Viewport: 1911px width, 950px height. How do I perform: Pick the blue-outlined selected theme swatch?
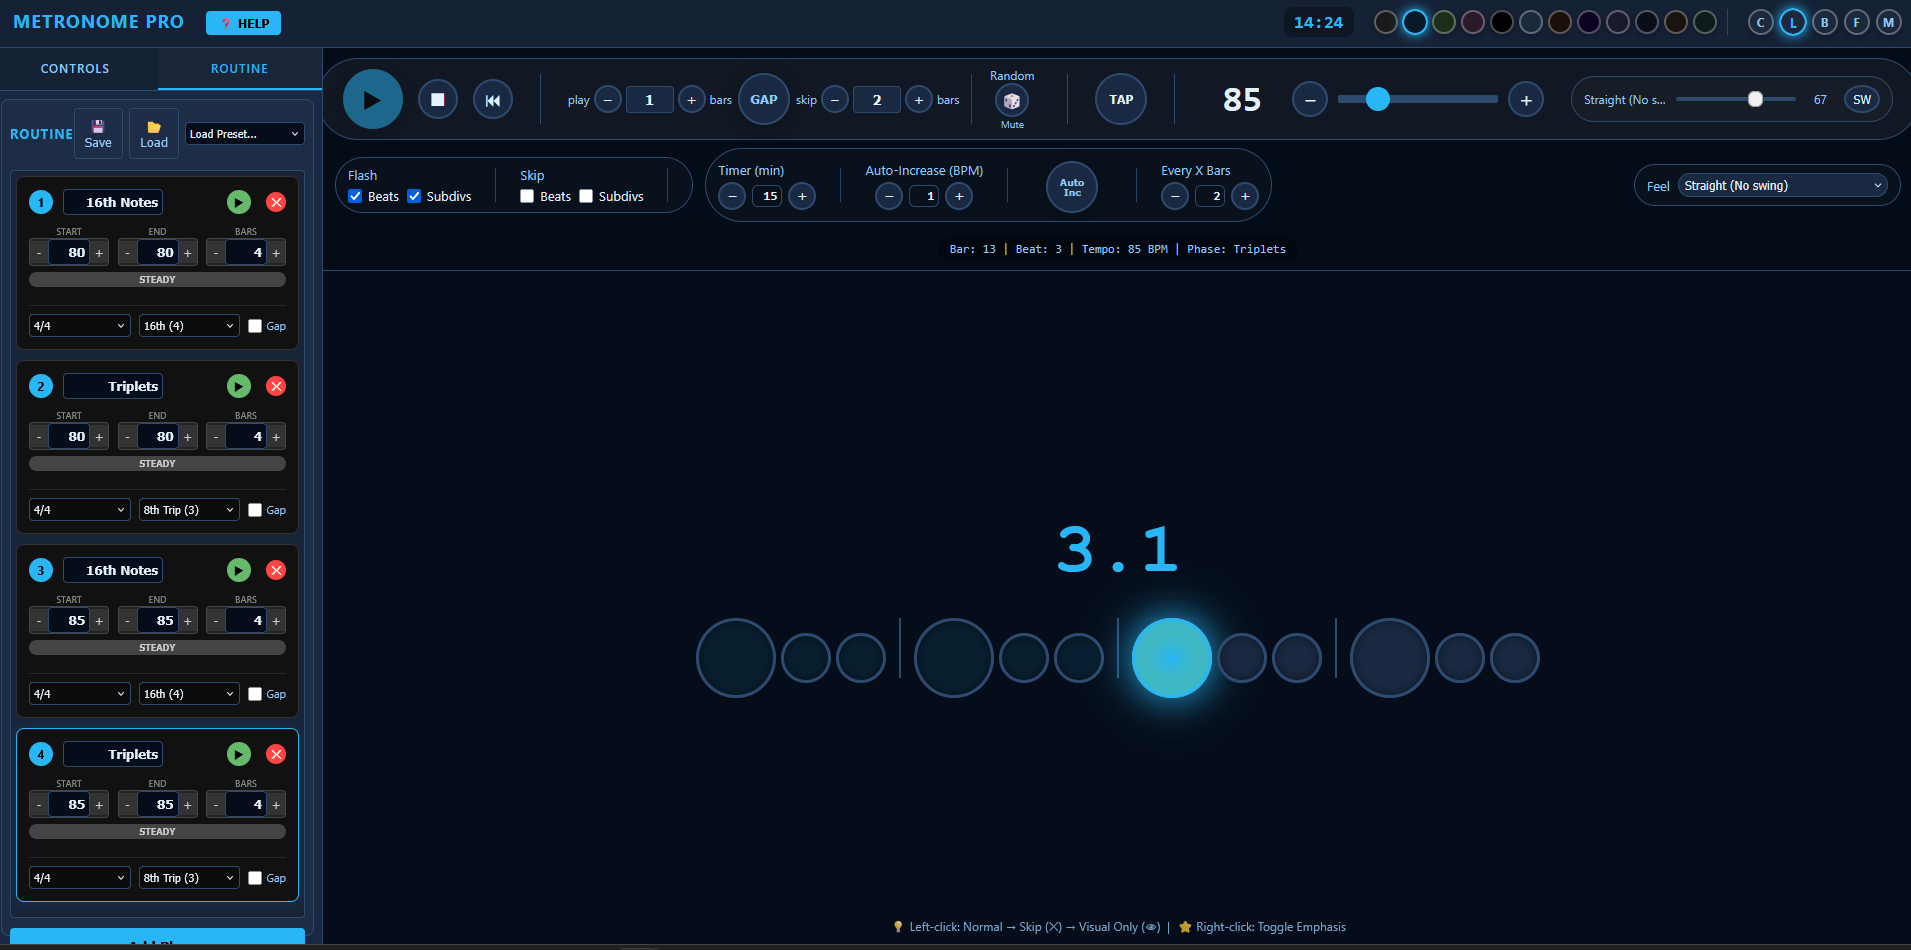coord(1414,22)
